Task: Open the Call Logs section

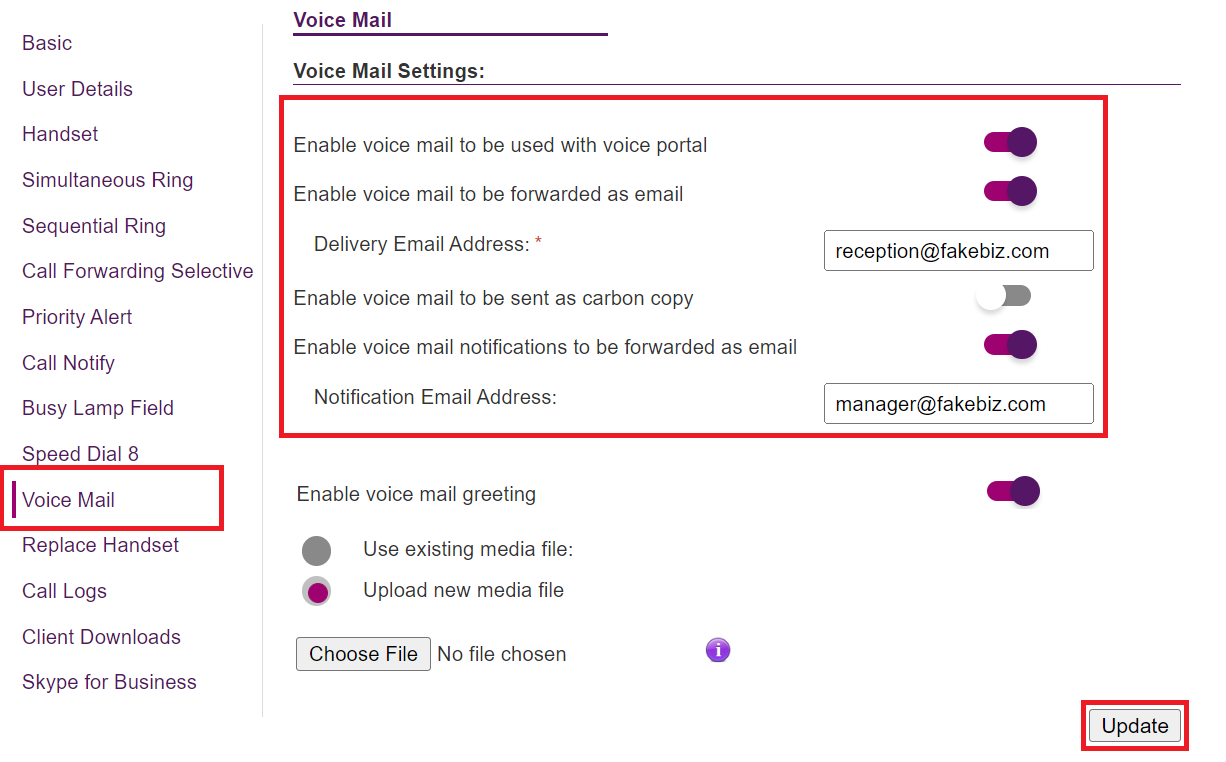Action: pos(64,591)
